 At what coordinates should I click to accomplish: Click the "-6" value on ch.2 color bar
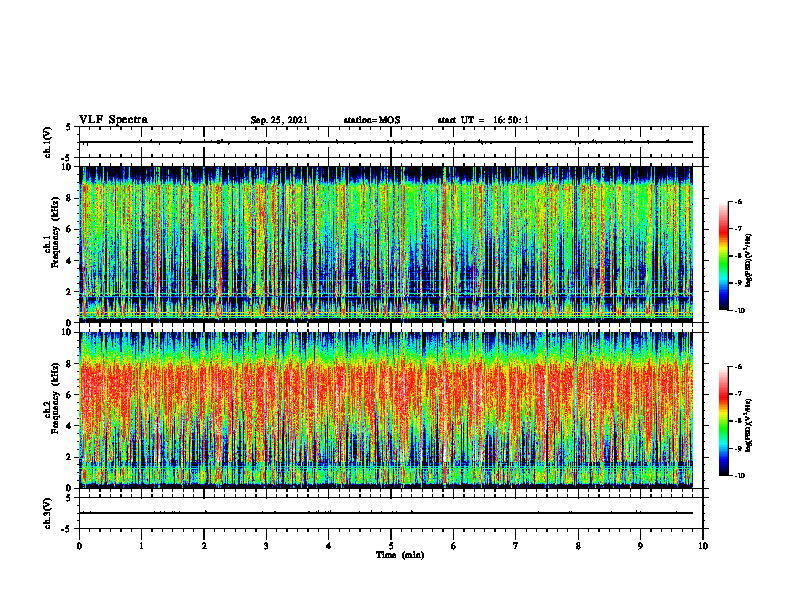point(738,367)
